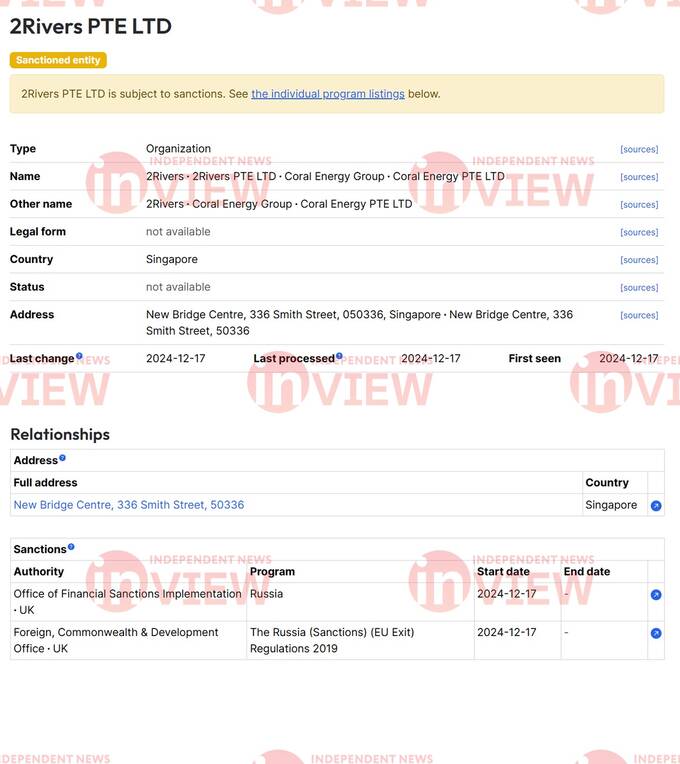
Task: Click the 'Start date' column header
Action: point(503,572)
